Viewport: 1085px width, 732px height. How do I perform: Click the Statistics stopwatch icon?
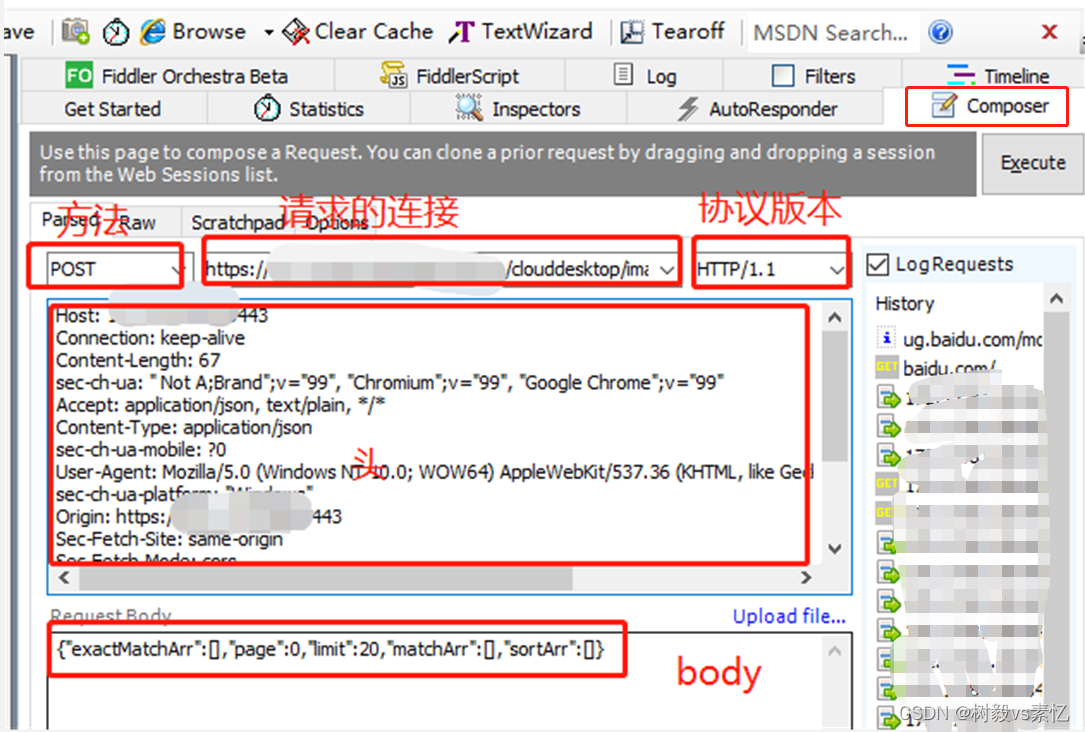click(x=266, y=108)
